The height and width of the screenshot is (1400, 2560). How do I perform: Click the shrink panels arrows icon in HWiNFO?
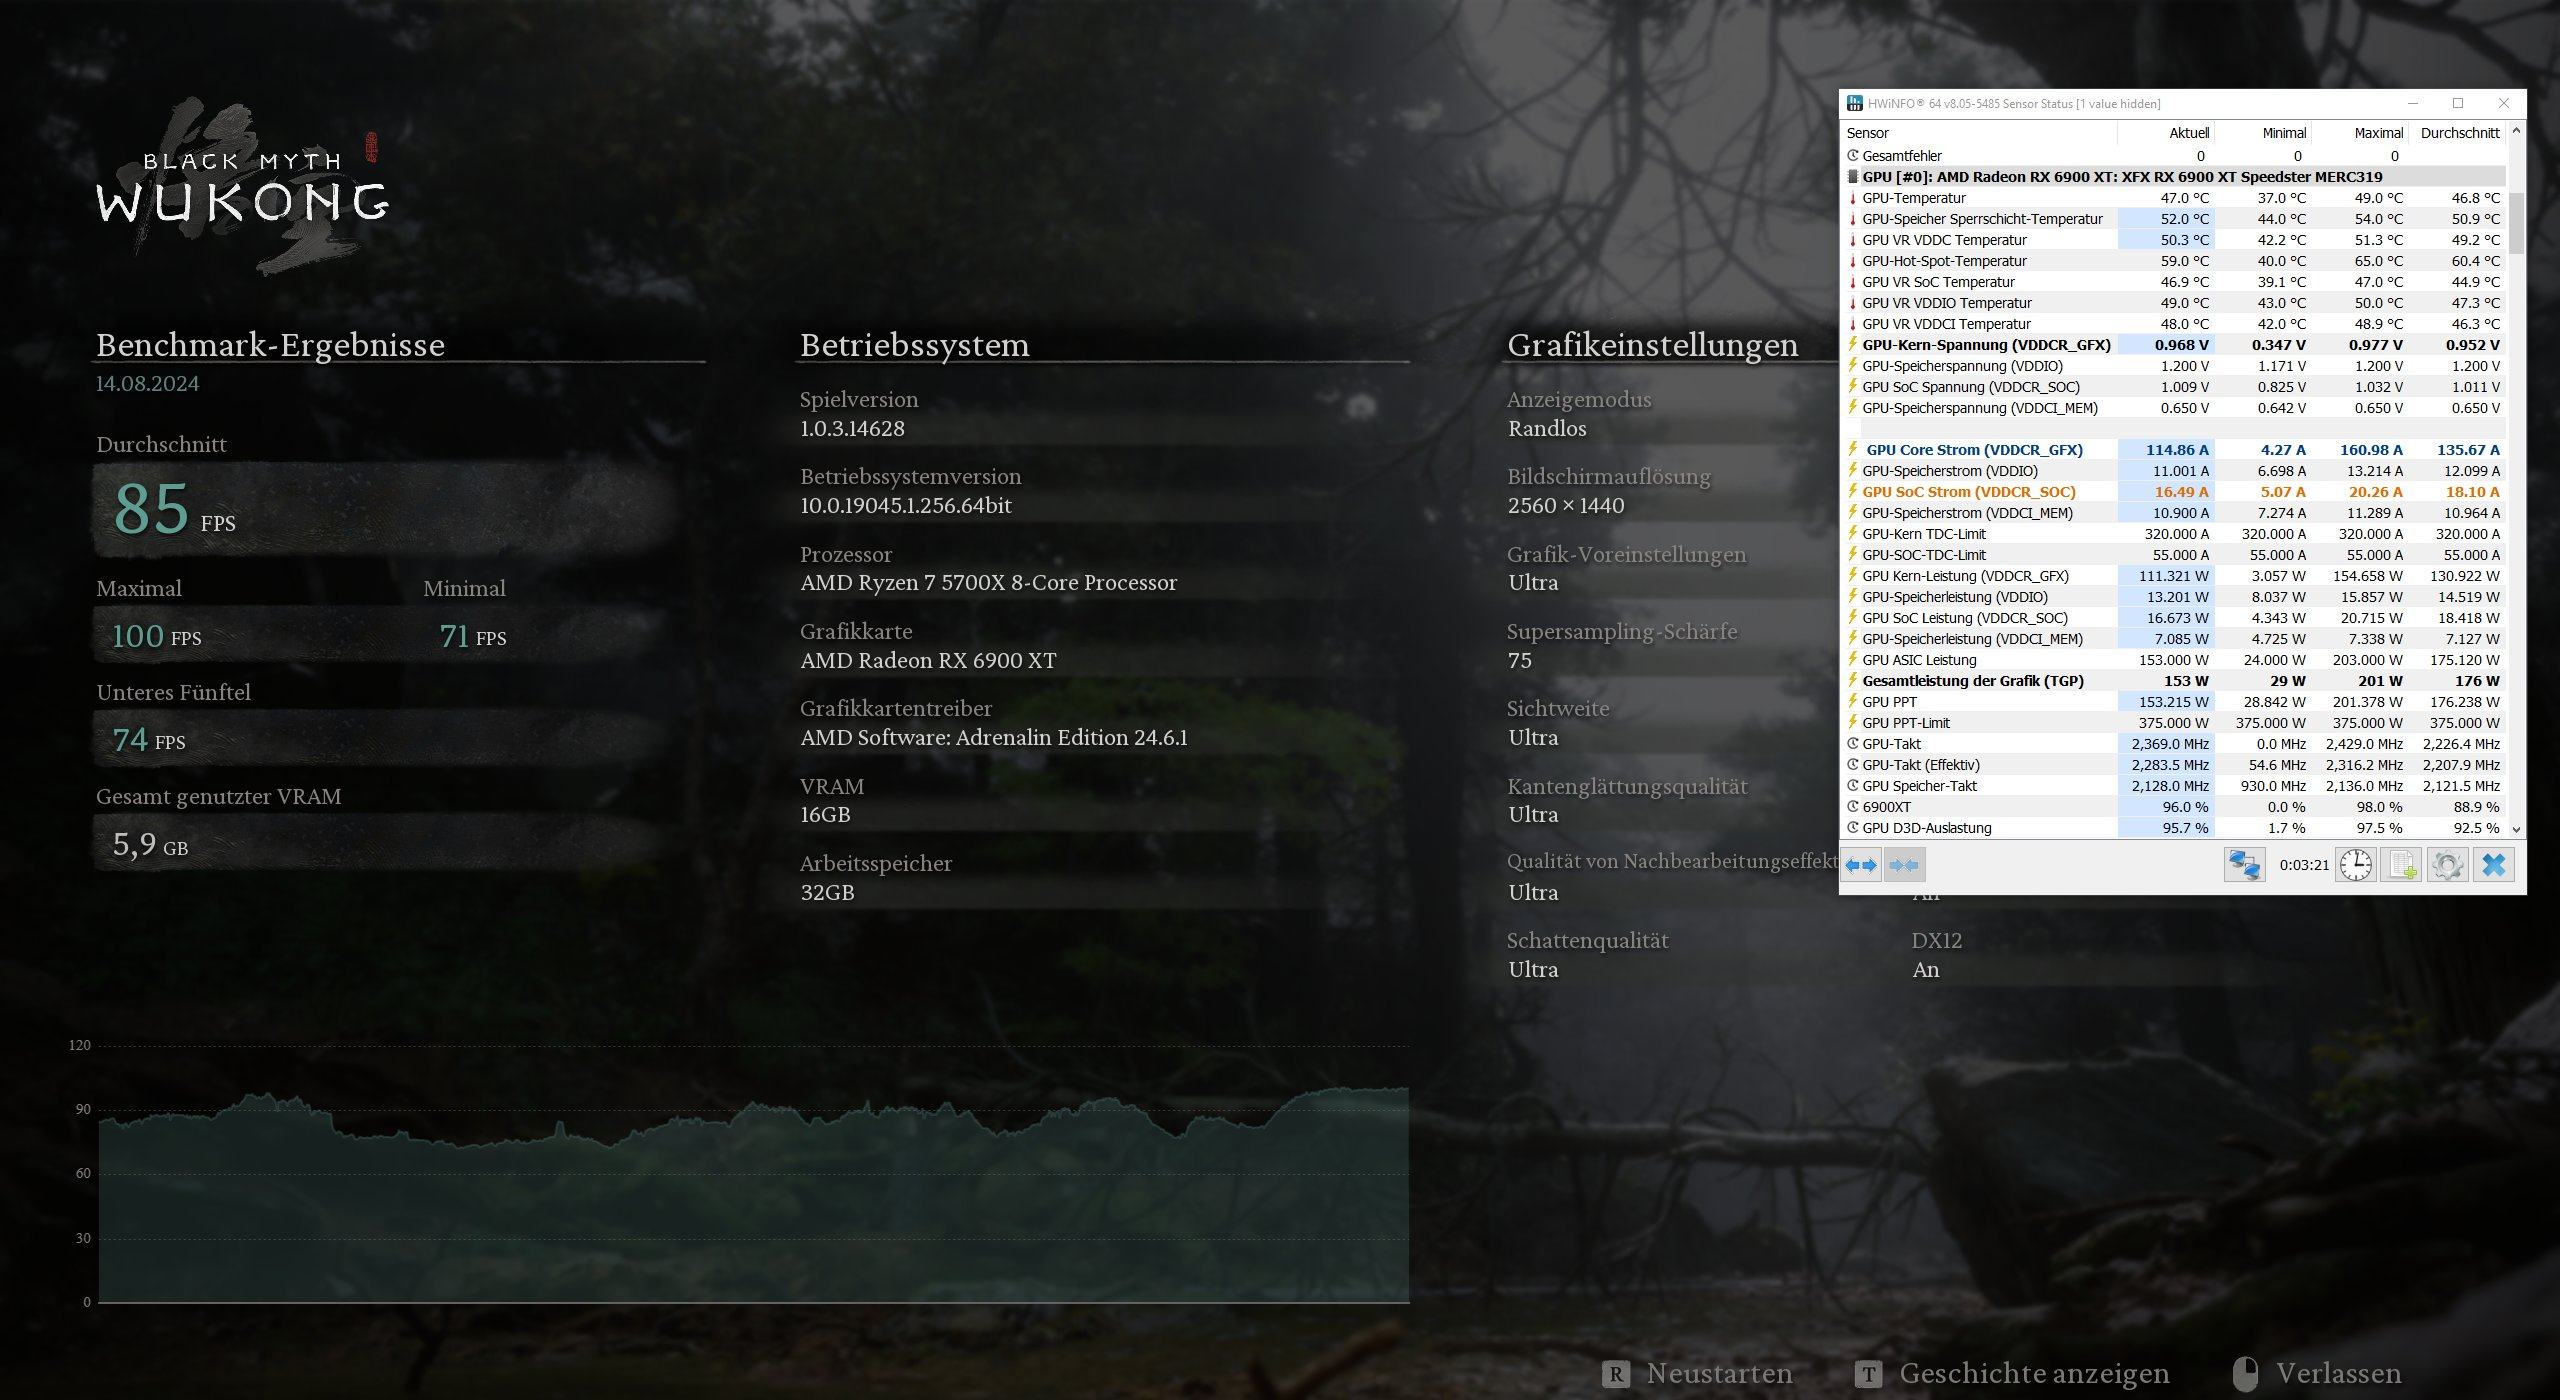pos(1904,865)
